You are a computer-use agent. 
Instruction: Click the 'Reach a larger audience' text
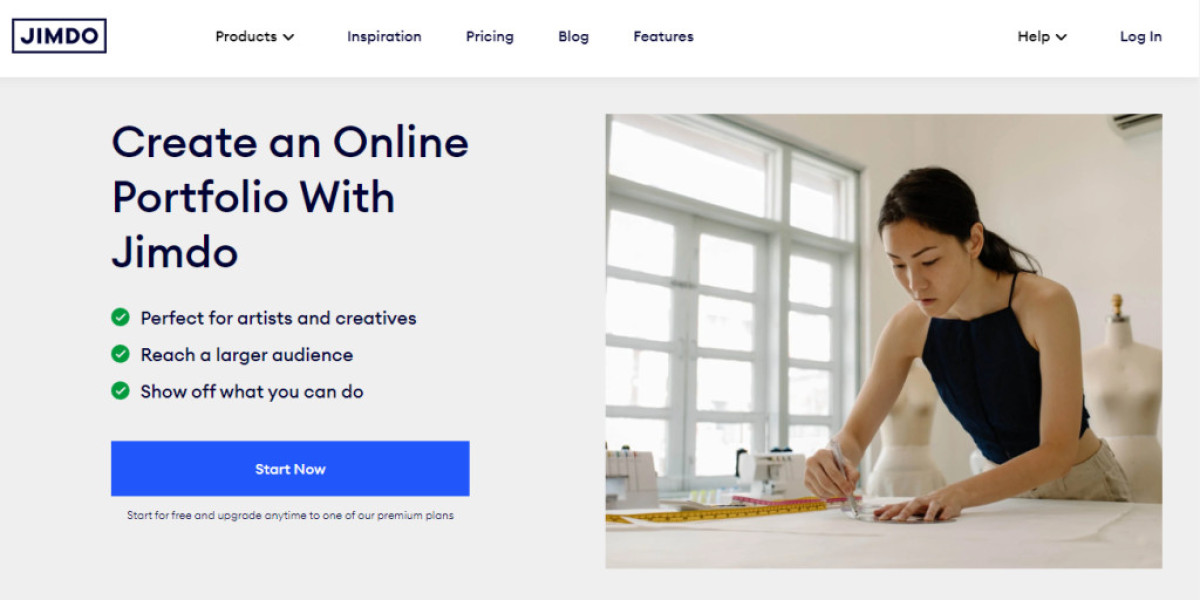pos(247,354)
